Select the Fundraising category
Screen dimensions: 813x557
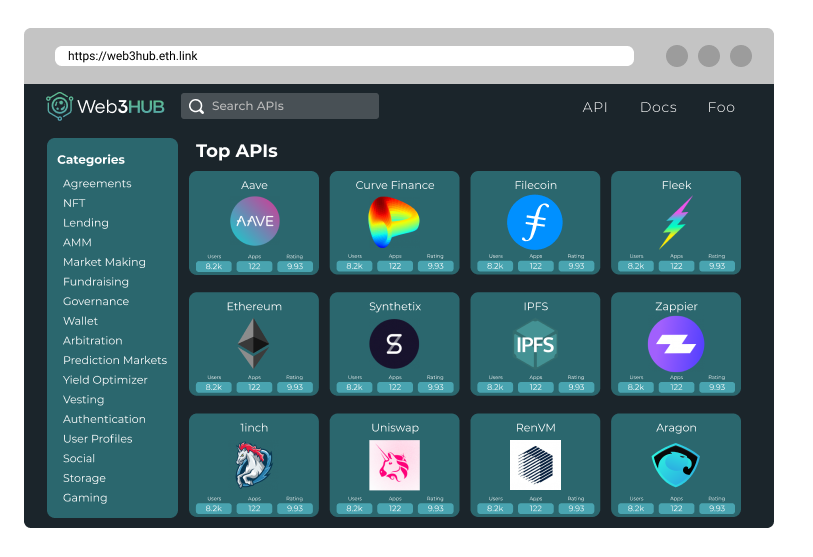click(x=96, y=282)
